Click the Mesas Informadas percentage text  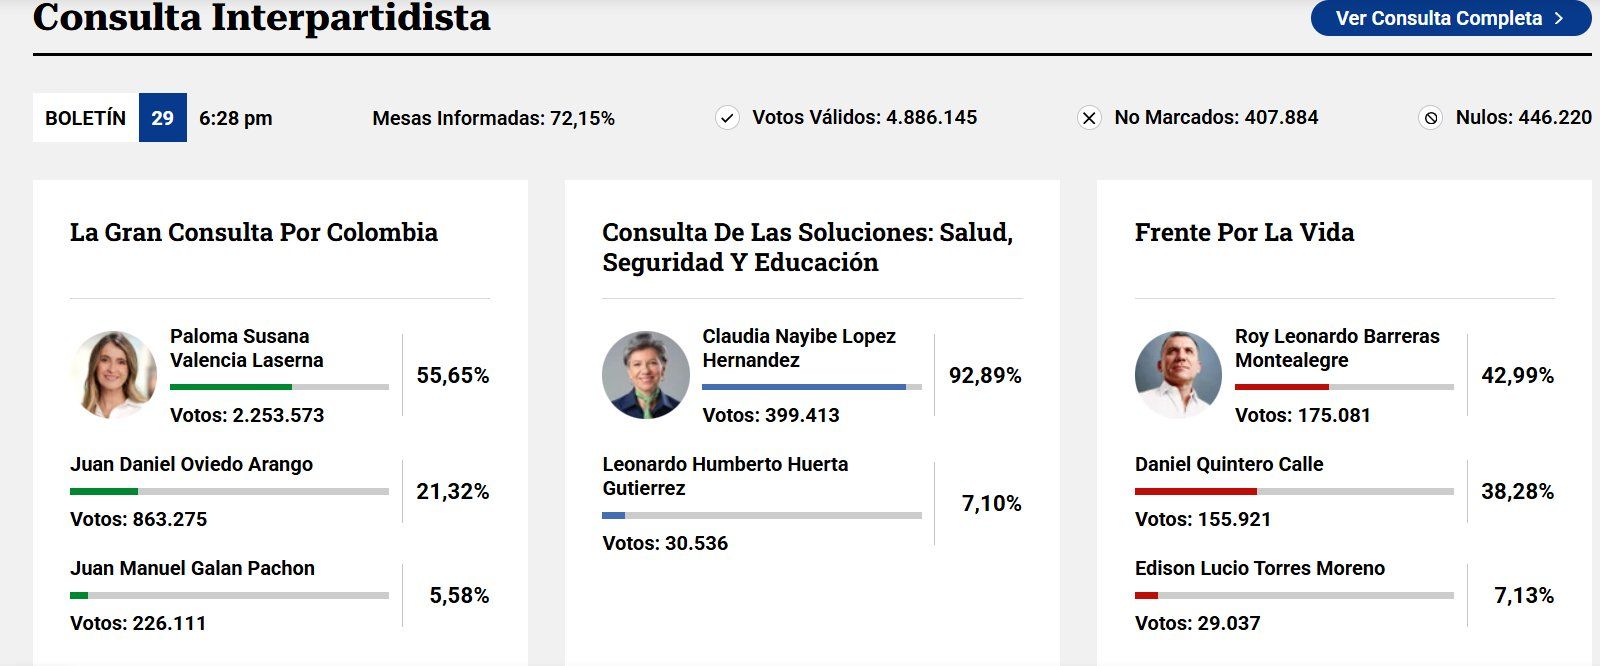pyautogui.click(x=493, y=117)
